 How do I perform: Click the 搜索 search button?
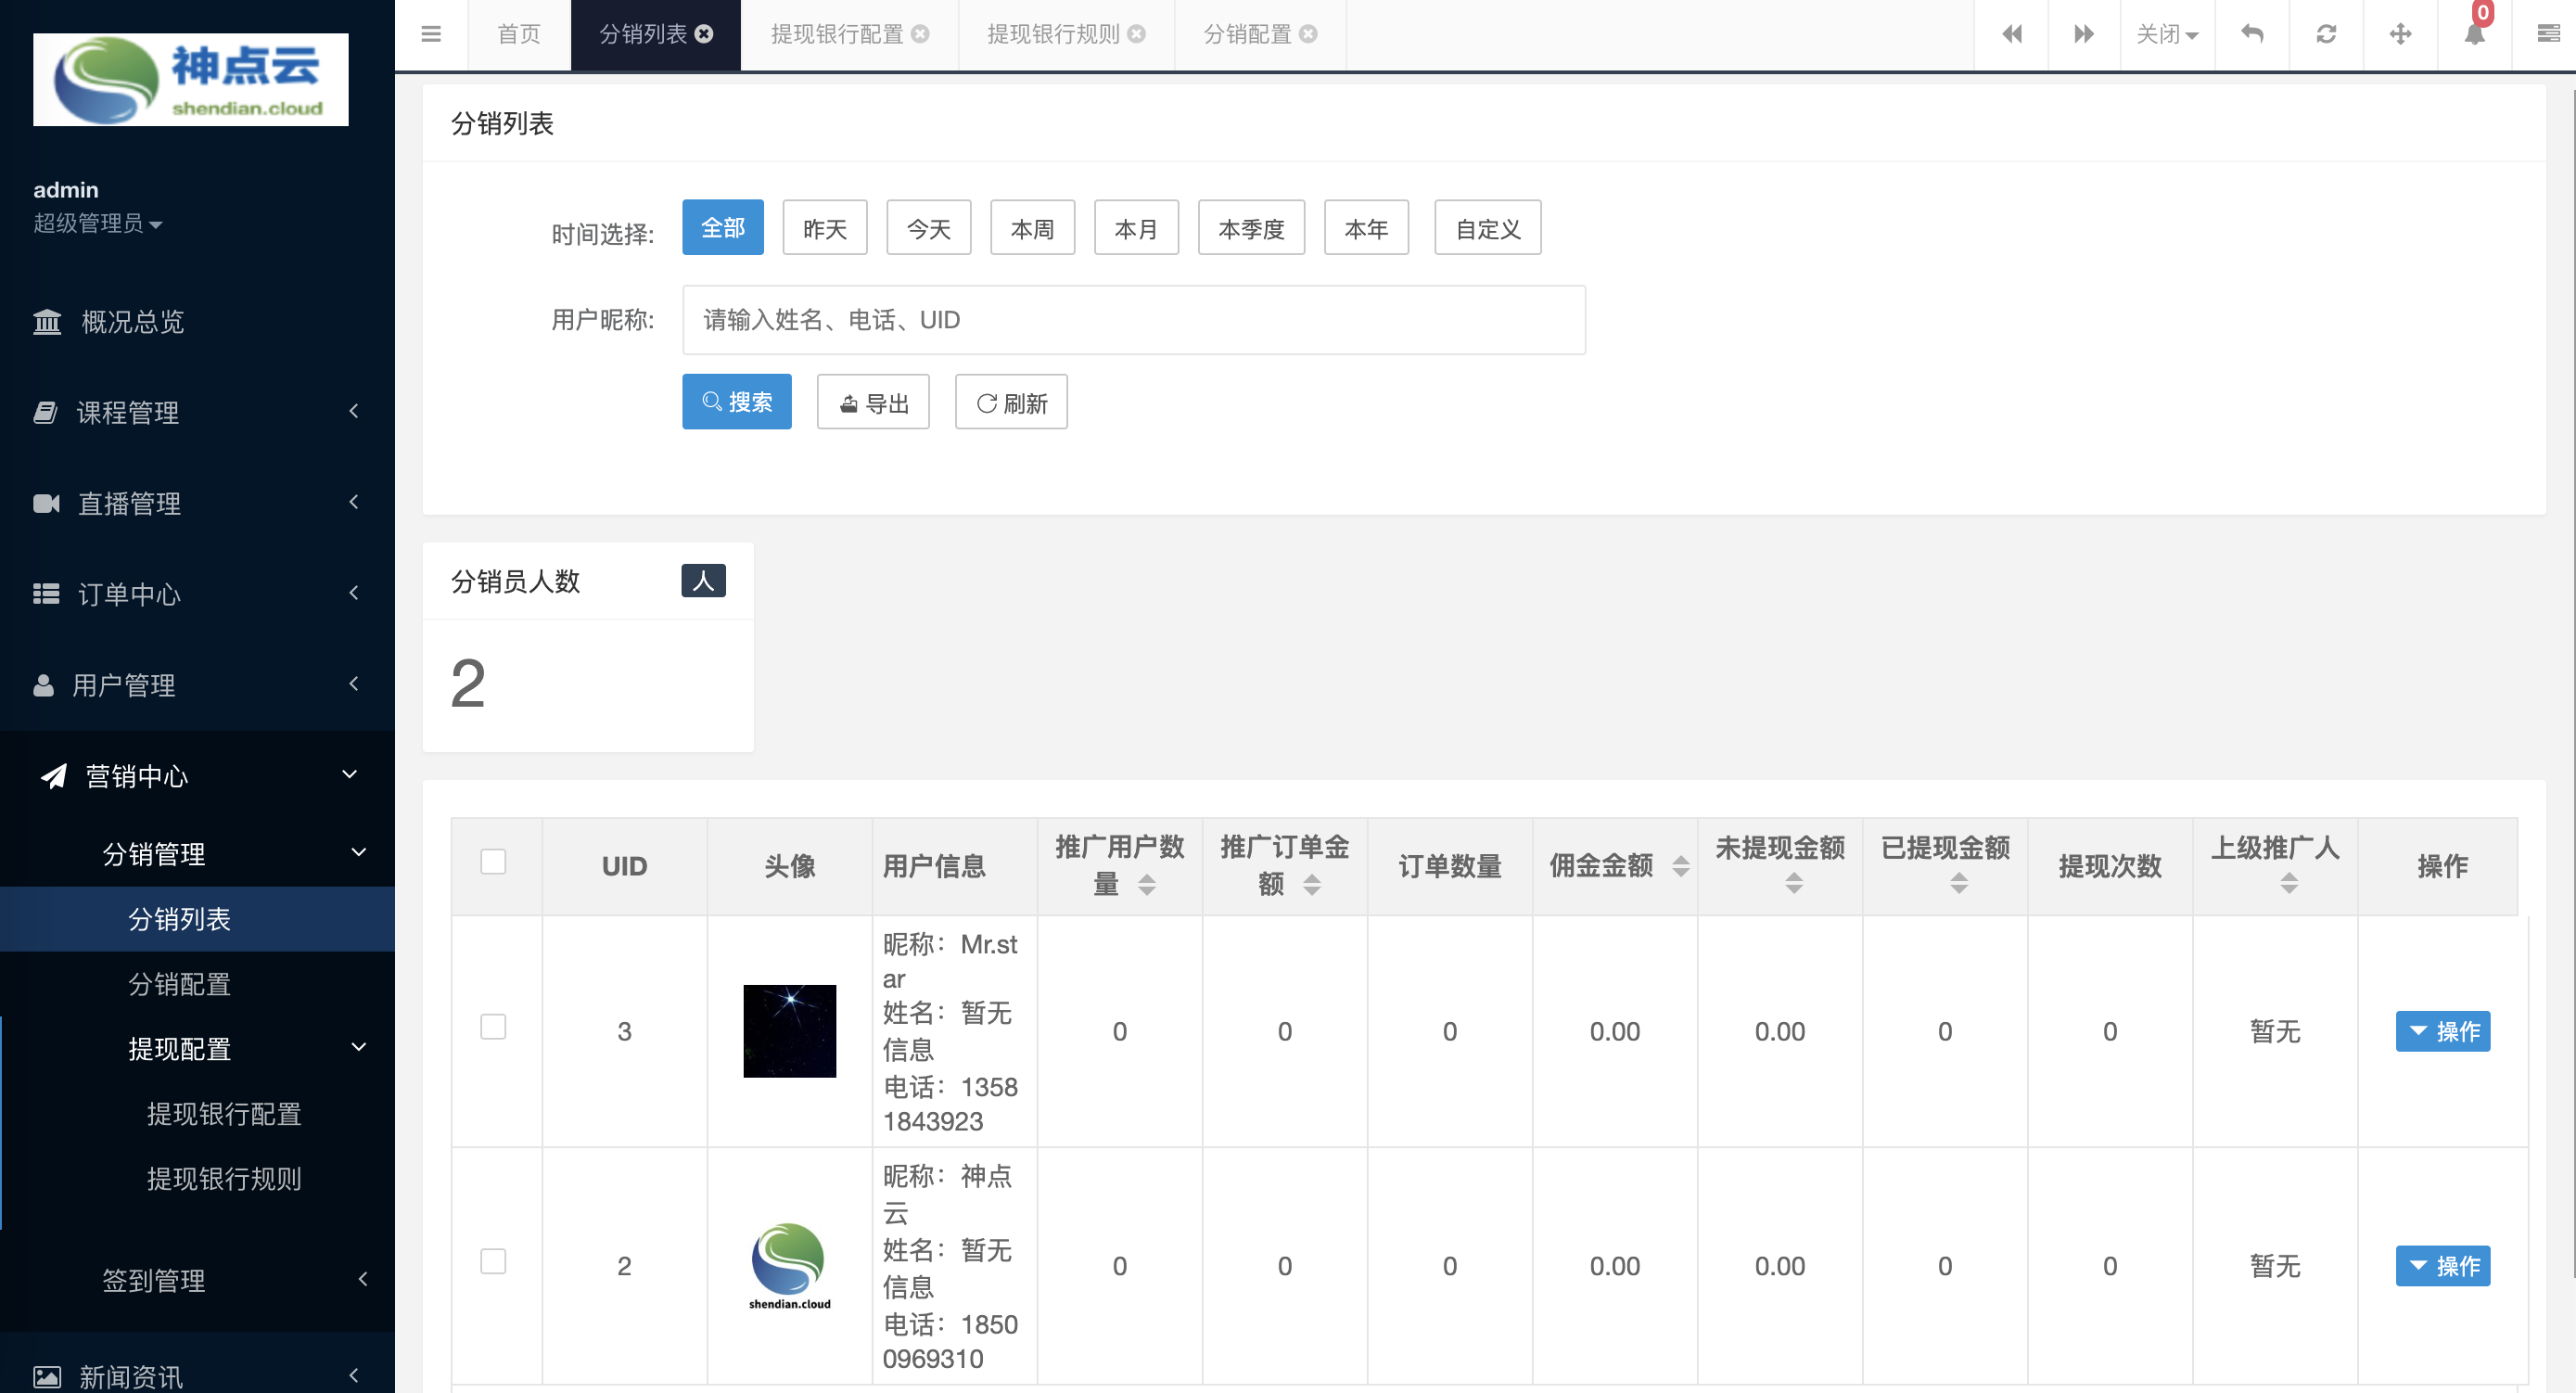737,402
